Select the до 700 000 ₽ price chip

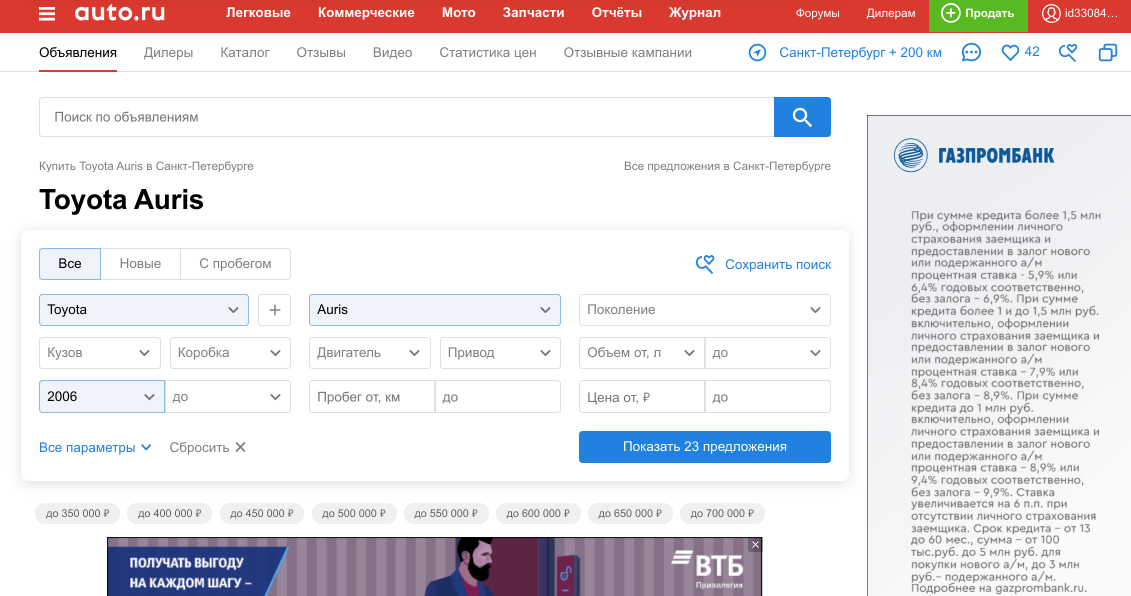coord(722,514)
